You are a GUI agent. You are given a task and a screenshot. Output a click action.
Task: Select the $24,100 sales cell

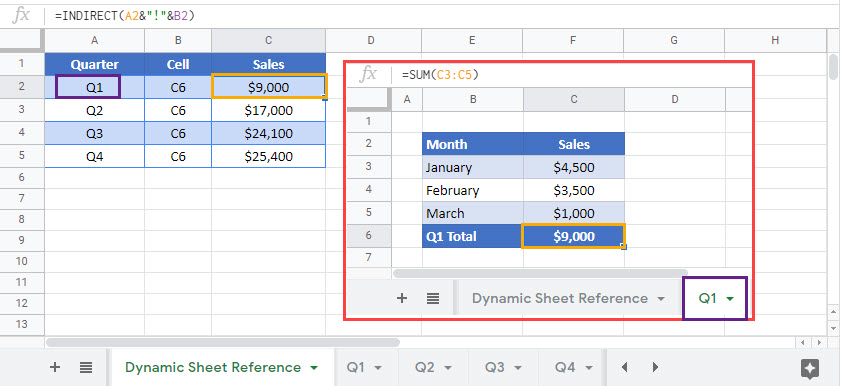point(269,134)
